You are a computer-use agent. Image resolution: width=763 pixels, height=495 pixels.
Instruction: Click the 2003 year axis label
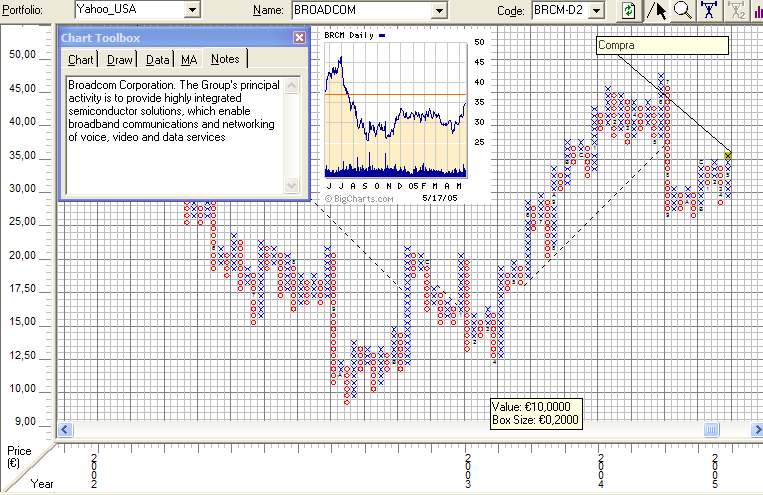point(468,471)
